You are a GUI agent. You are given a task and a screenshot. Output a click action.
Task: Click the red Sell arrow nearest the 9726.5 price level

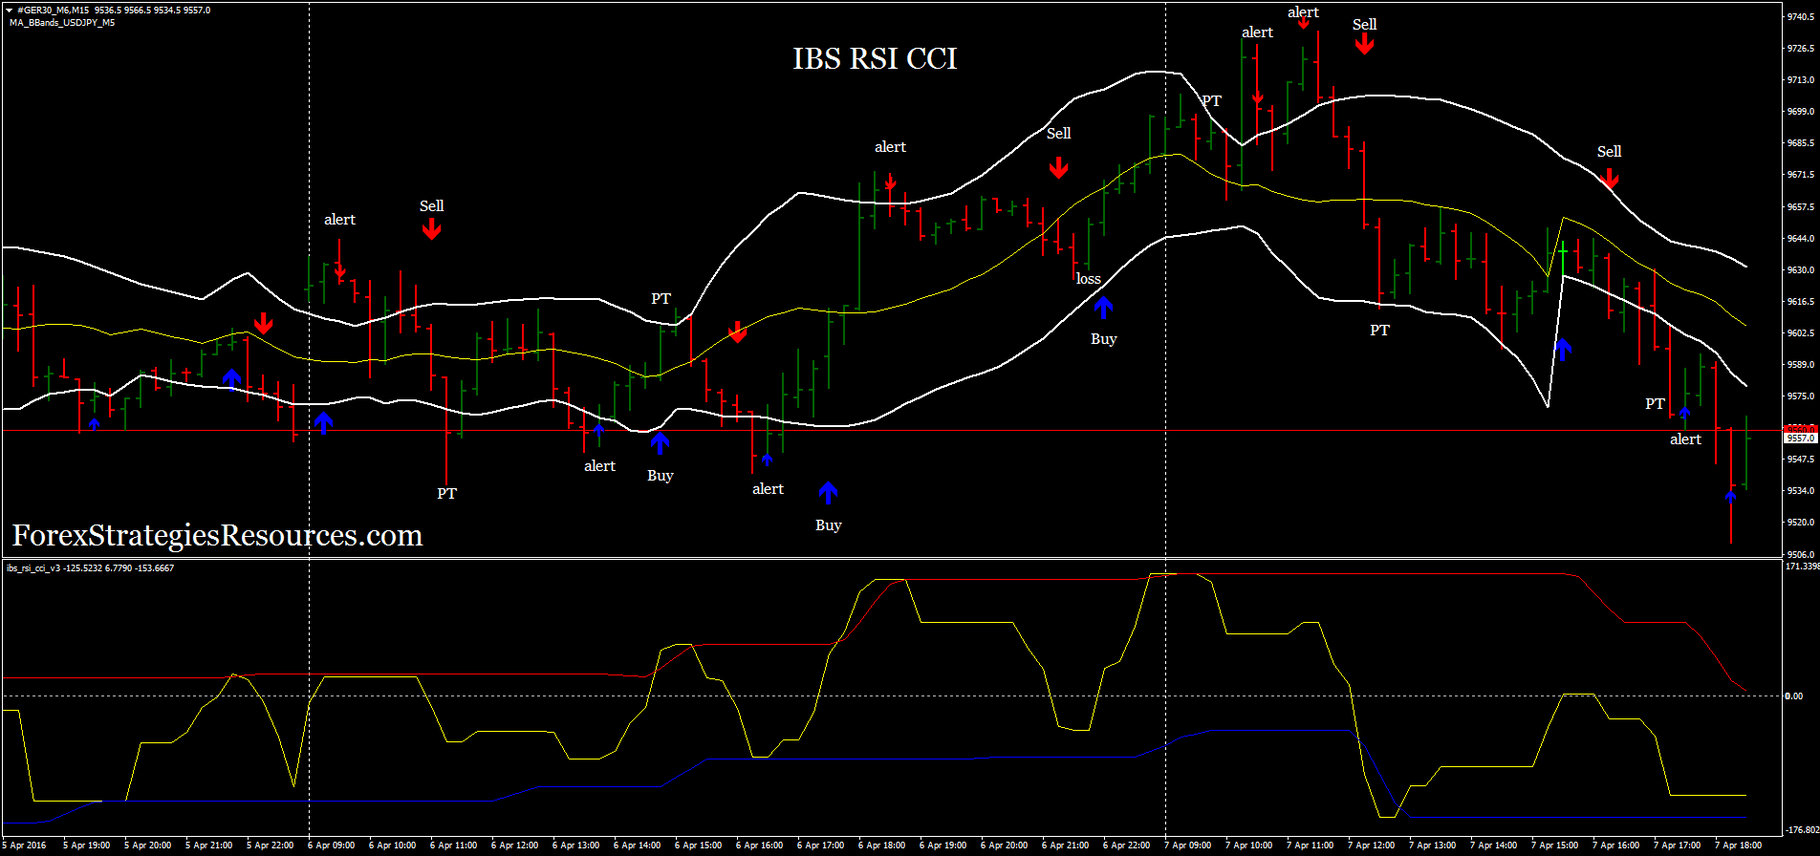(1364, 44)
